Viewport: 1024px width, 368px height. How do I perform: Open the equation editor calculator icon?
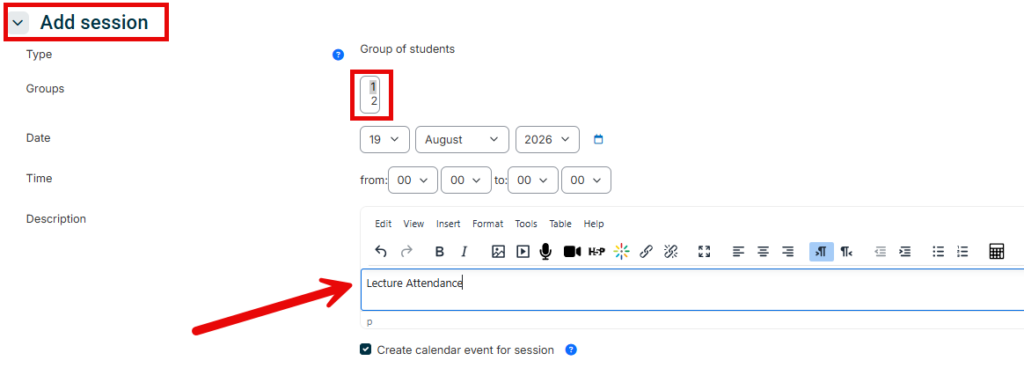[x=996, y=252]
